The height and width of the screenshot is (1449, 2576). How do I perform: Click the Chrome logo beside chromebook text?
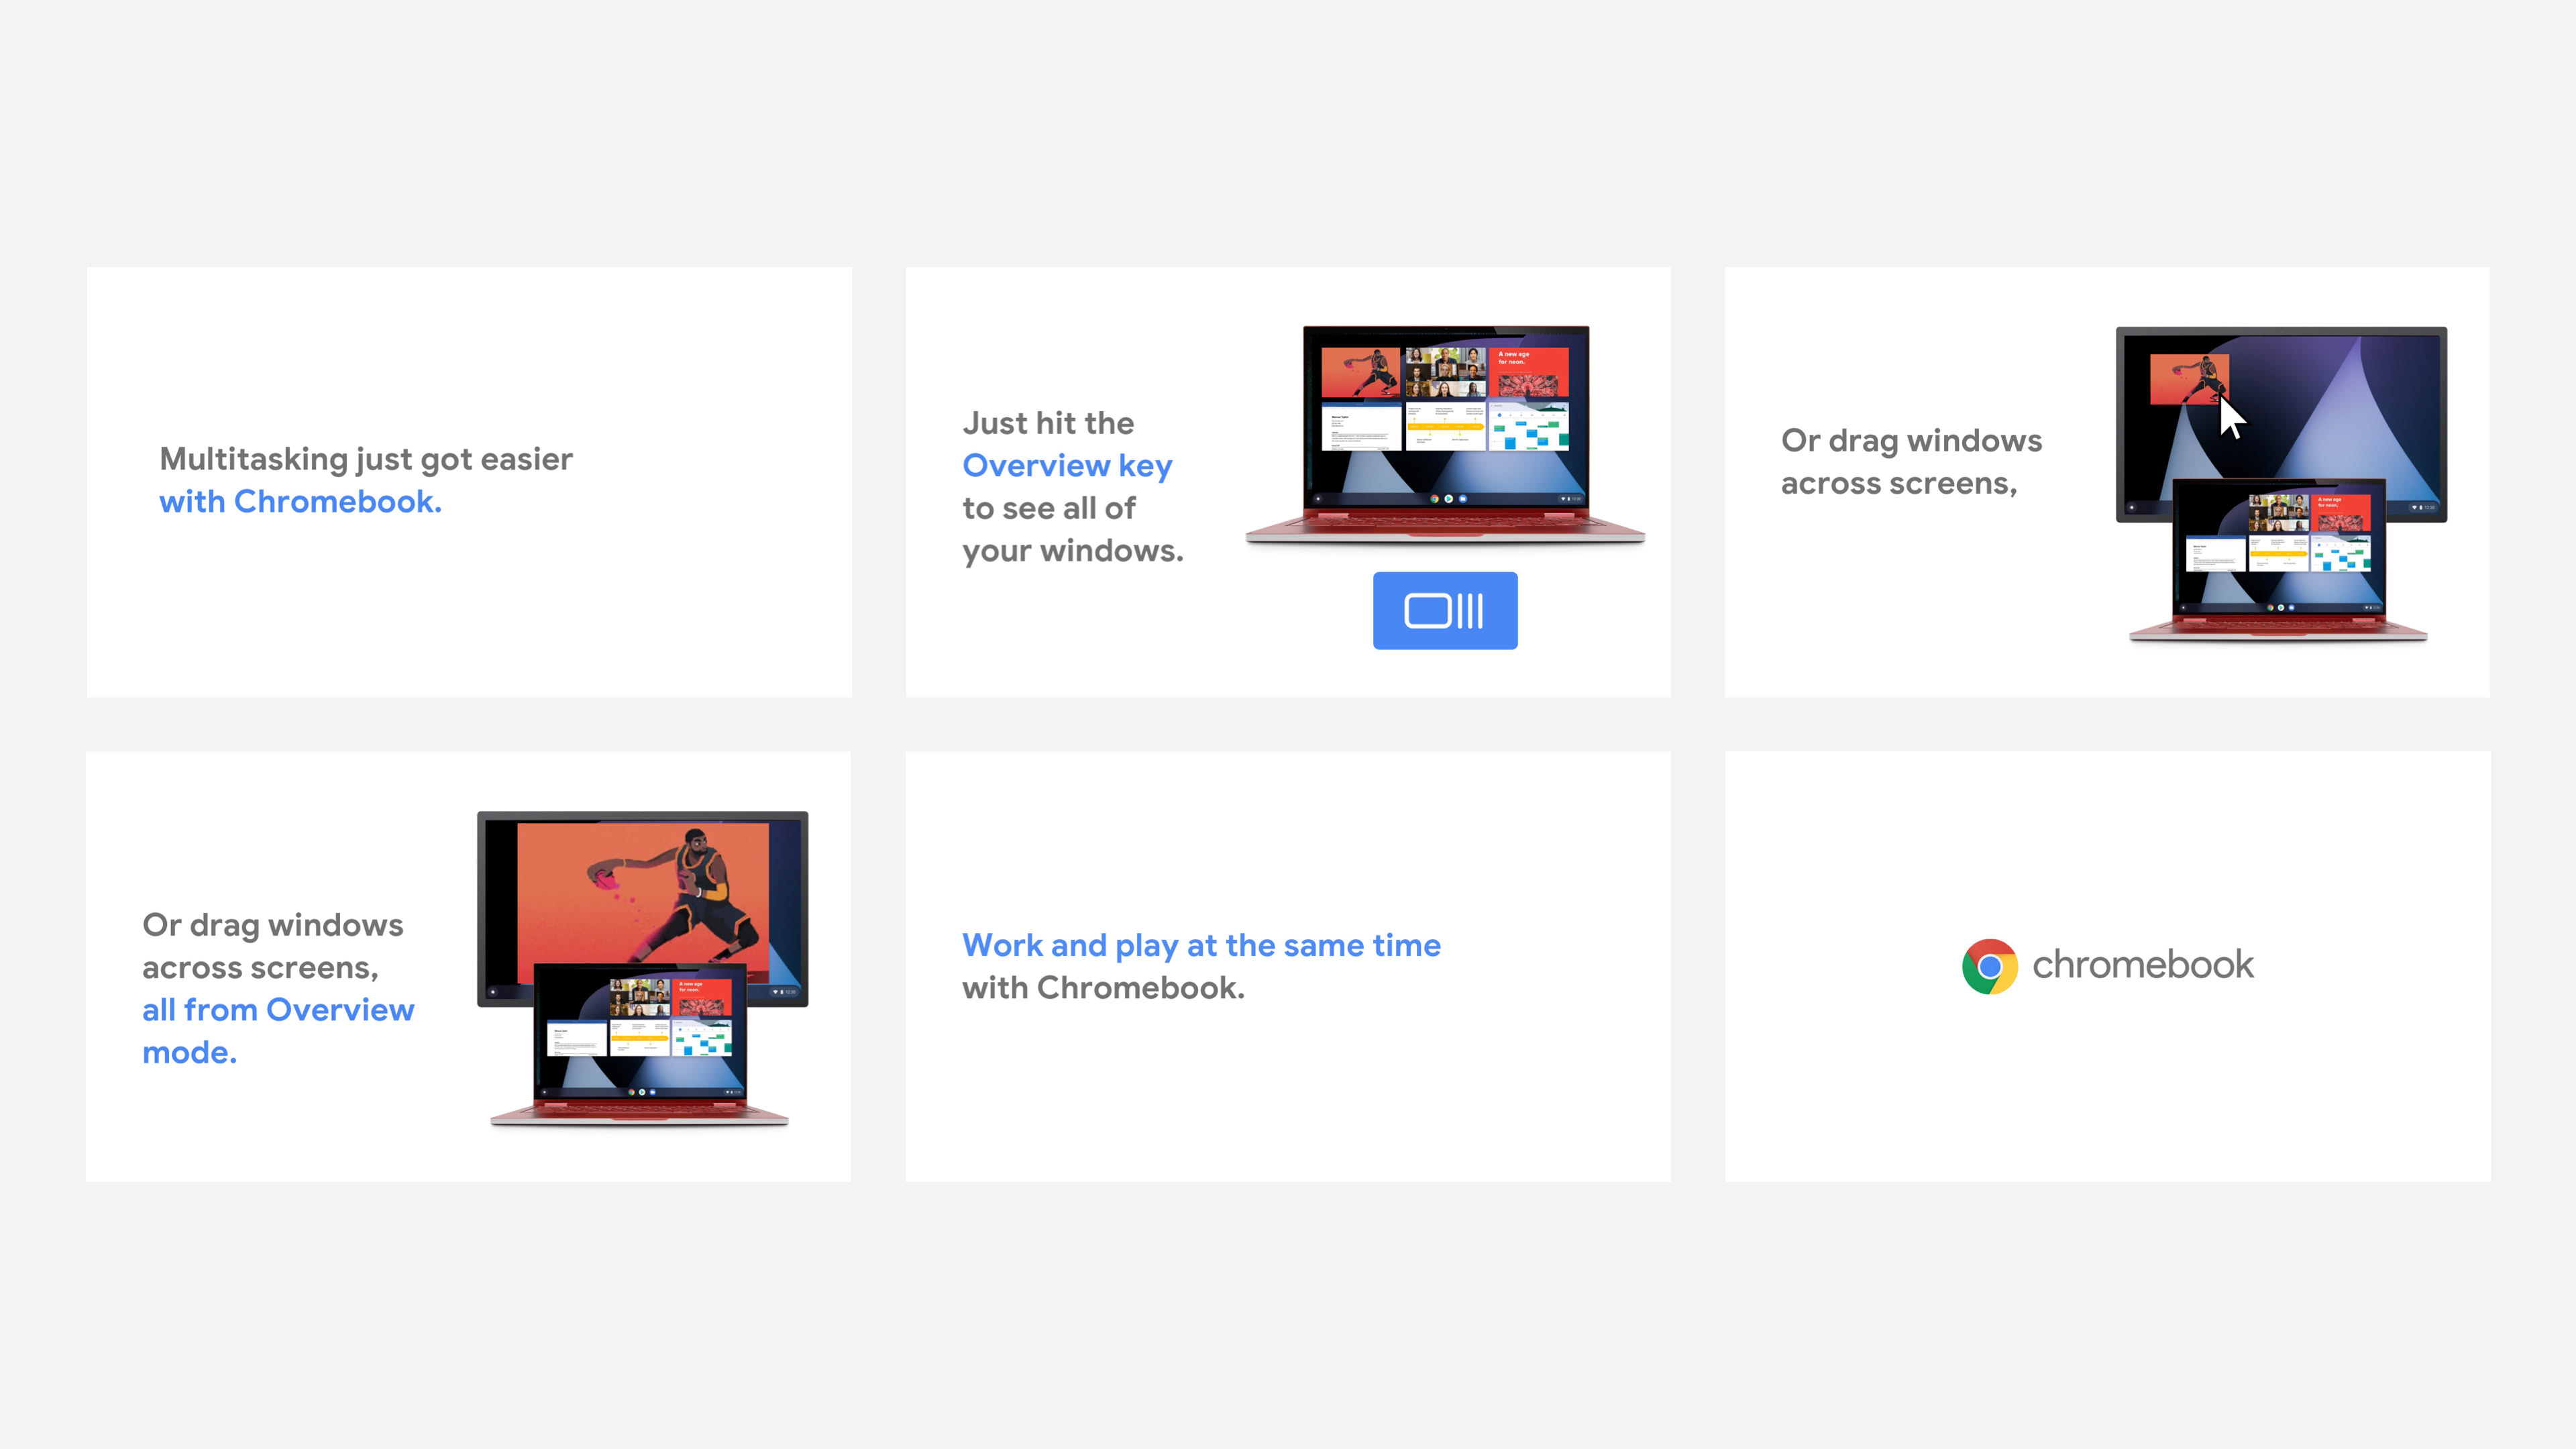tap(1989, 966)
